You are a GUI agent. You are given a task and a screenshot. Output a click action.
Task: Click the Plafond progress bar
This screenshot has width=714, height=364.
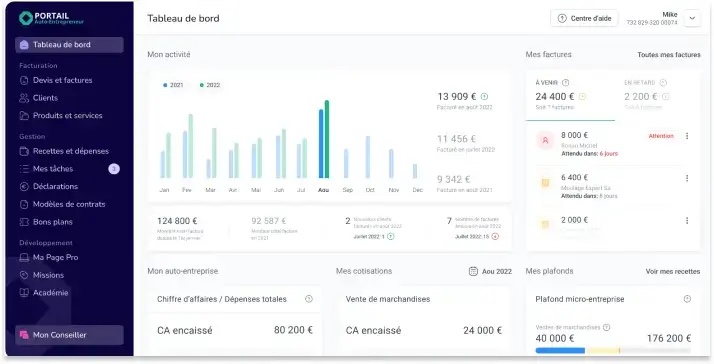tap(613, 351)
